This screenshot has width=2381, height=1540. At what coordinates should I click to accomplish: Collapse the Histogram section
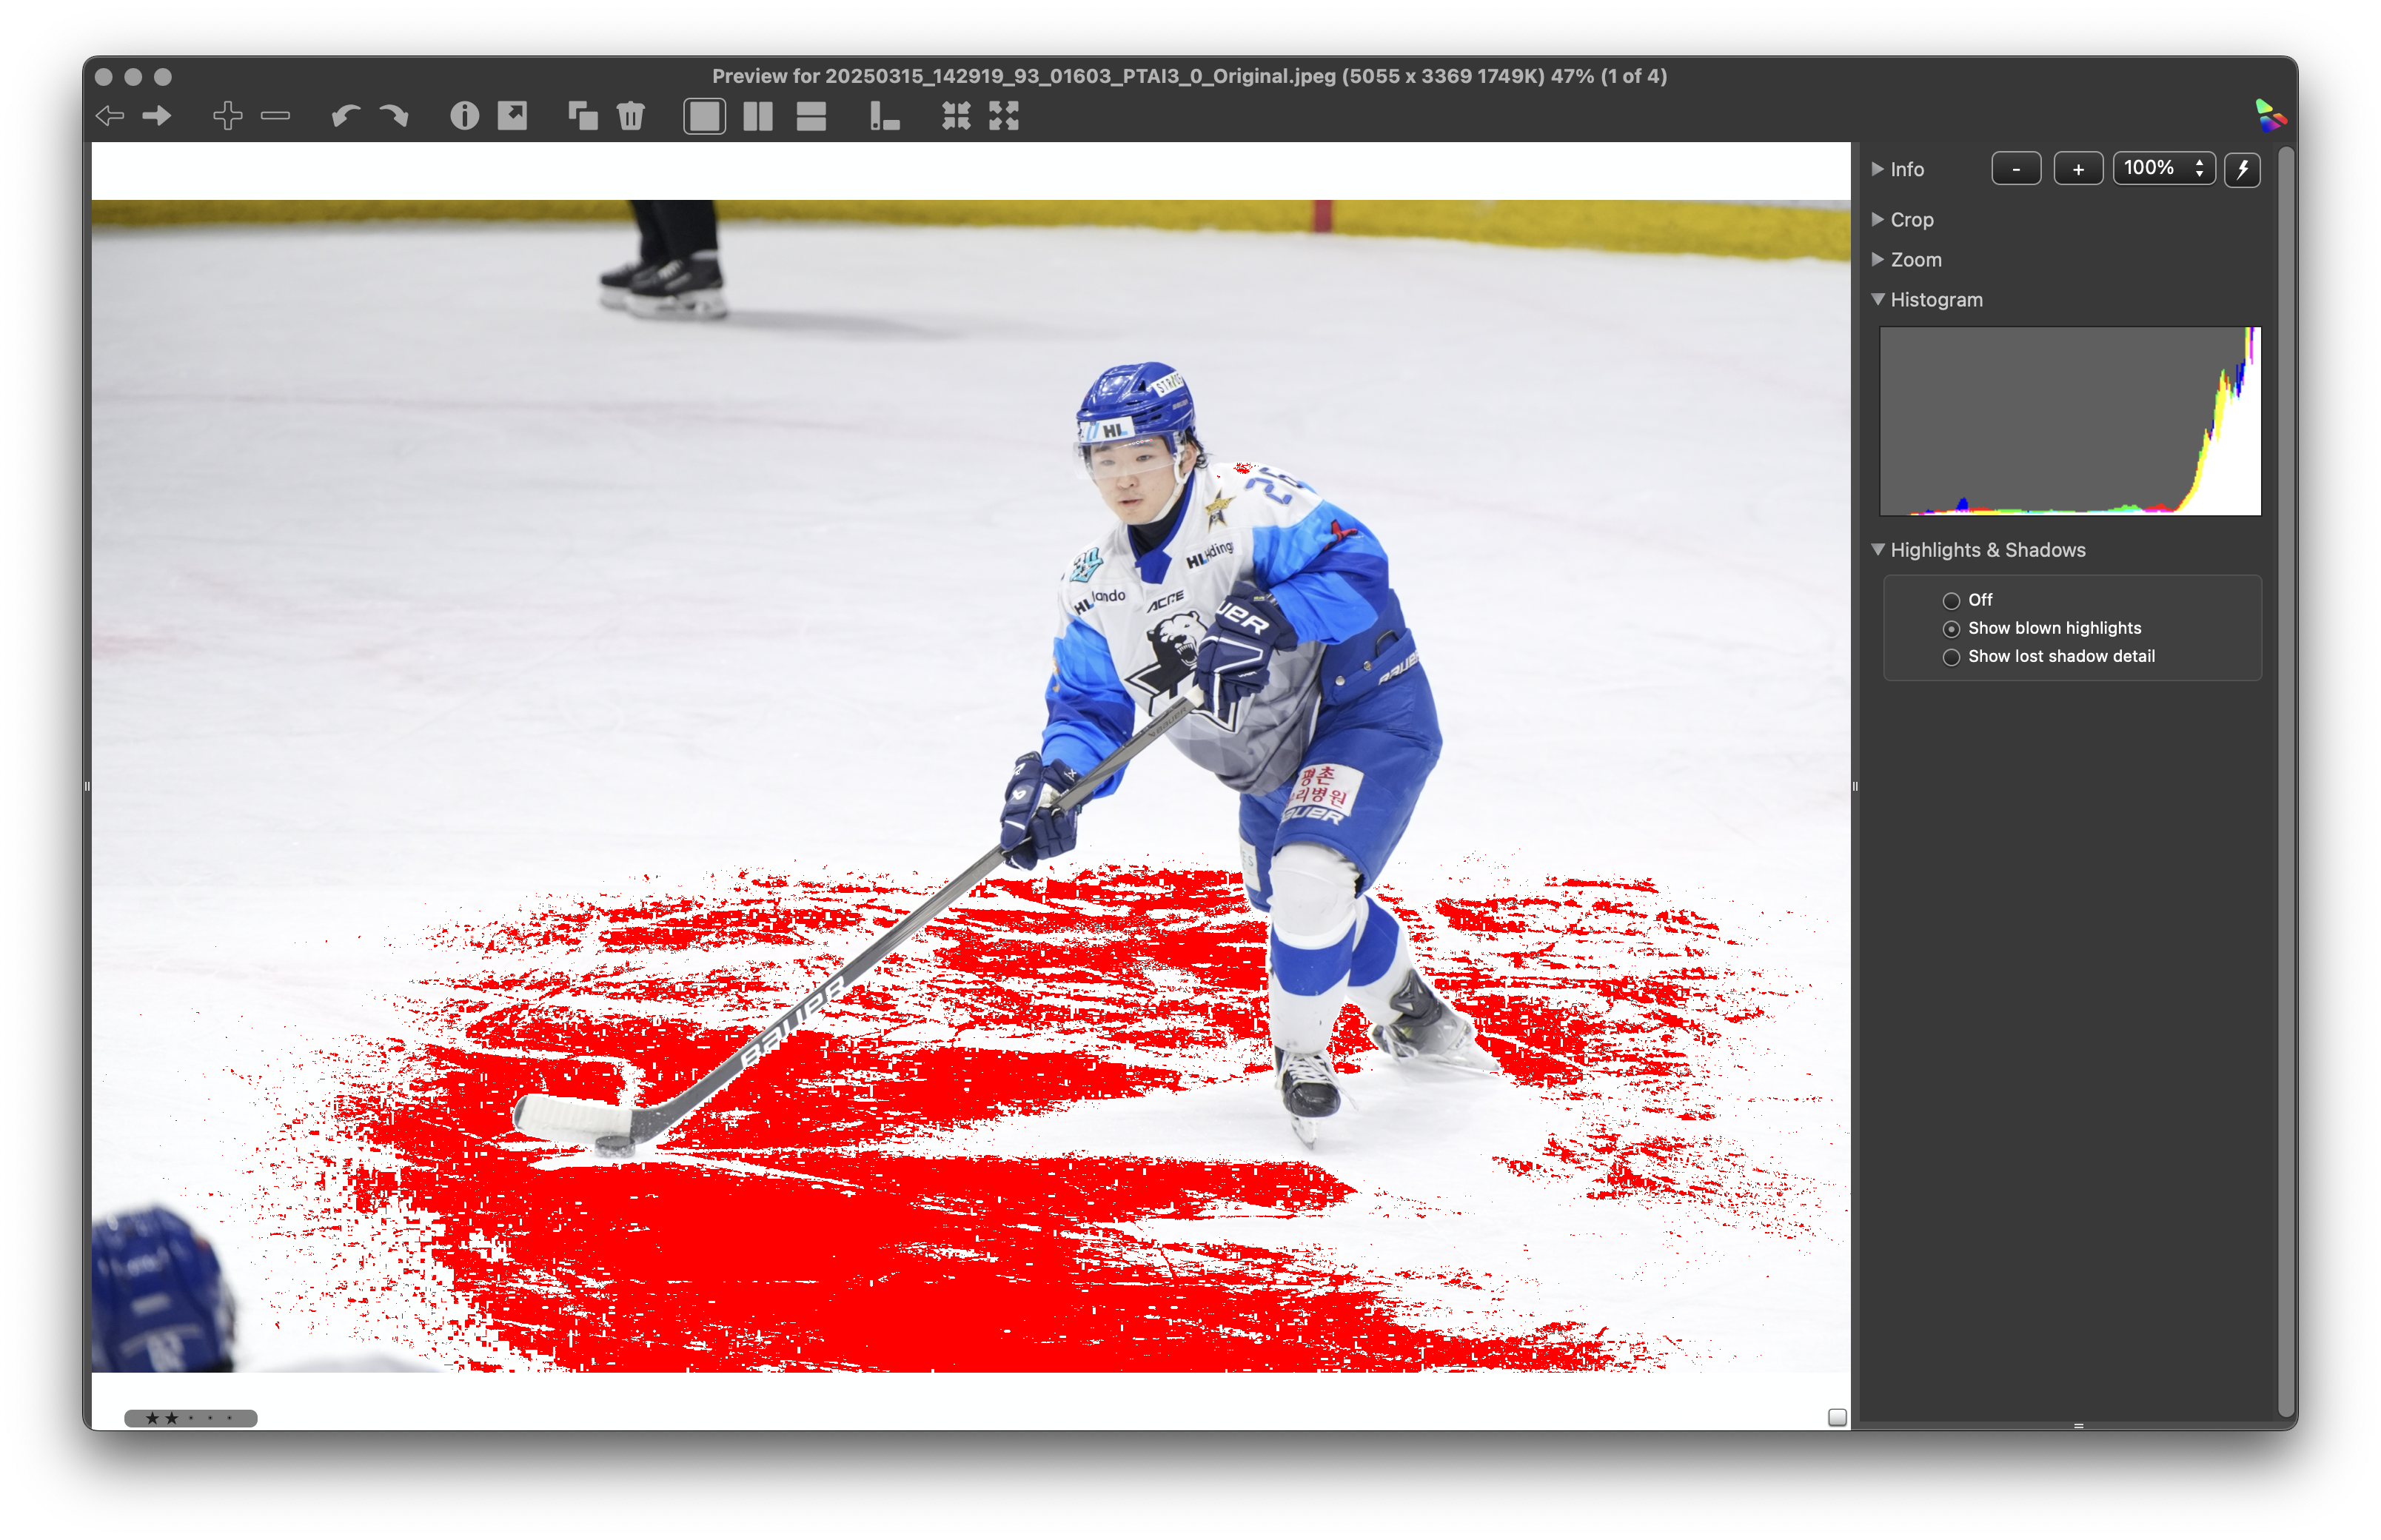1878,299
